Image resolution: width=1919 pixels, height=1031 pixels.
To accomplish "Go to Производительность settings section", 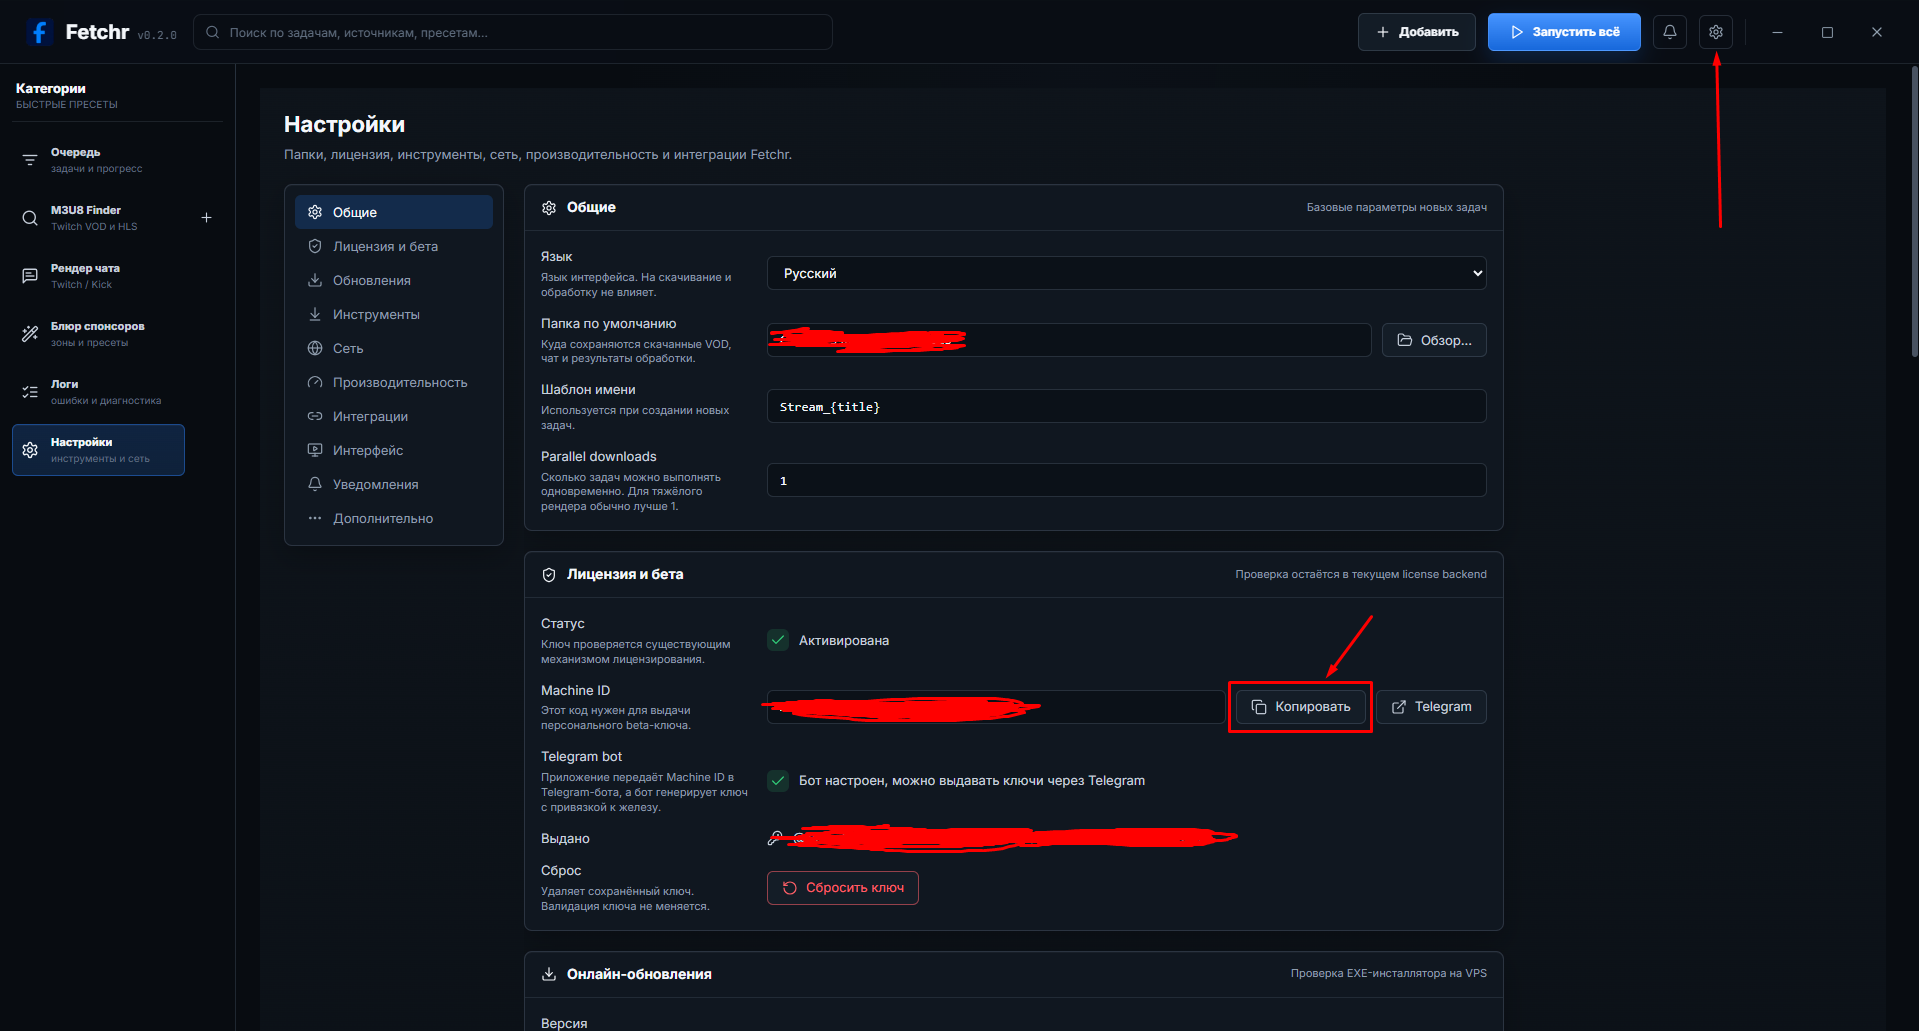I will tap(394, 382).
